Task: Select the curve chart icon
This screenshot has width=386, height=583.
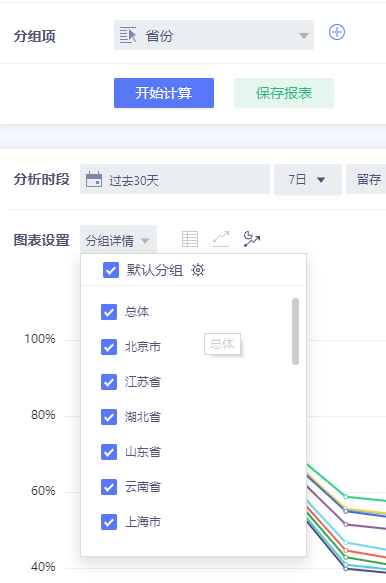Action: tap(252, 239)
